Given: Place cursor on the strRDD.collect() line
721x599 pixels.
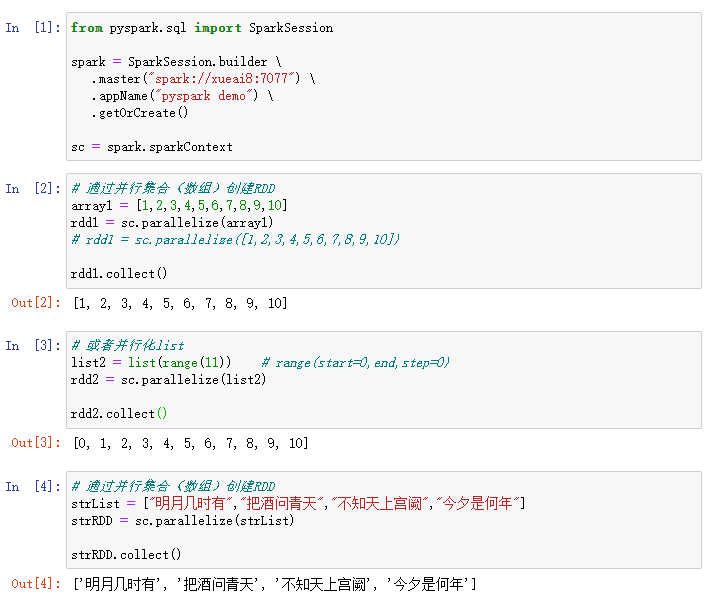Looking at the screenshot, I should [126, 554].
